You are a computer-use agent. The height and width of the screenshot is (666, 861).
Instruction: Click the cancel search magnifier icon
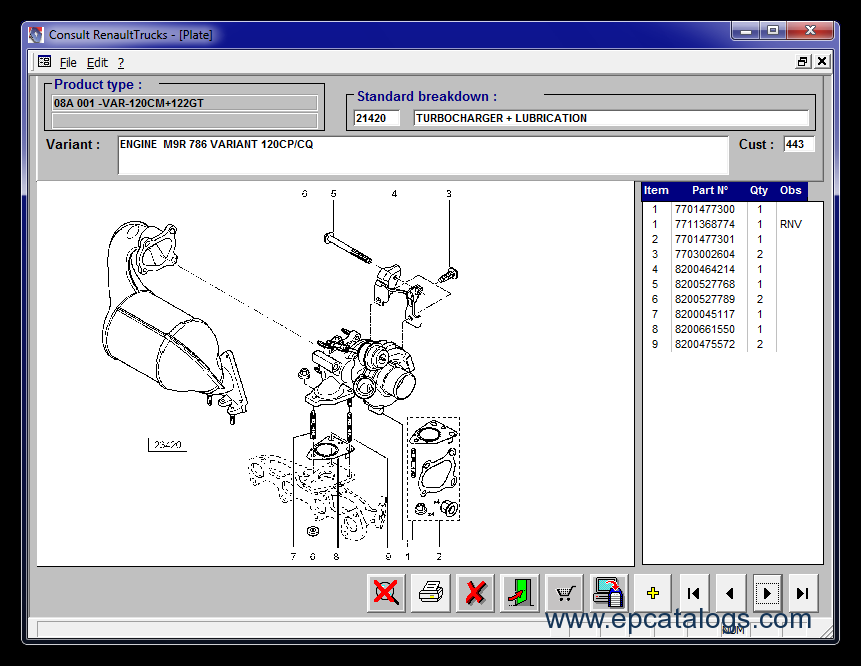click(386, 593)
